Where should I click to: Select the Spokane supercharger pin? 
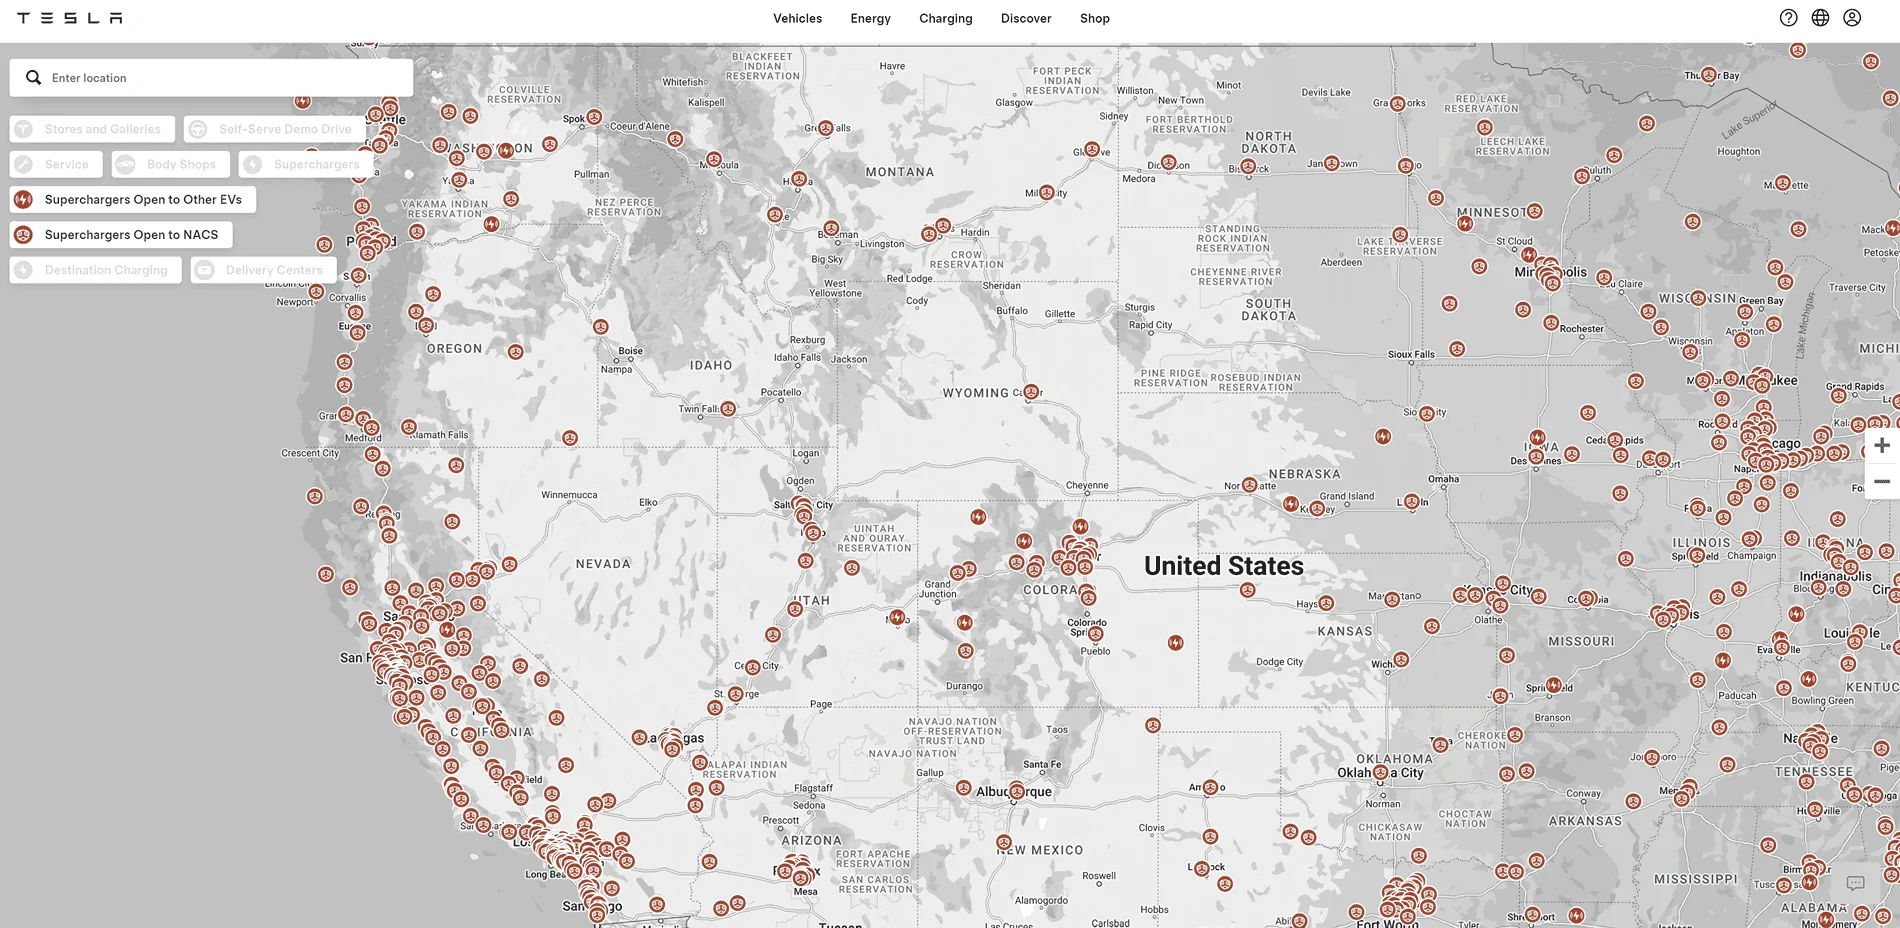click(x=594, y=117)
